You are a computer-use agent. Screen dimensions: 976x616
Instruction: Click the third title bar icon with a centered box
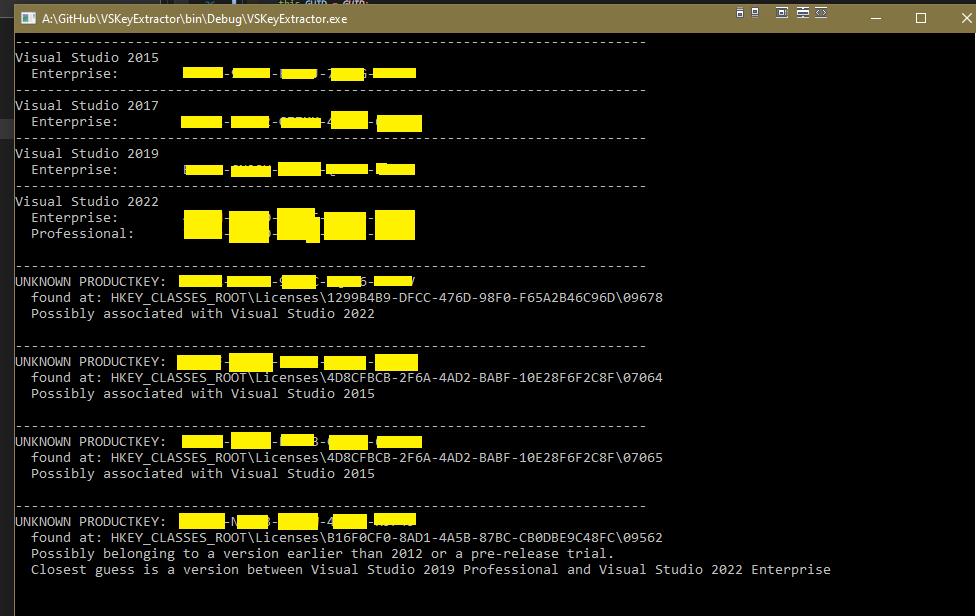tap(782, 12)
